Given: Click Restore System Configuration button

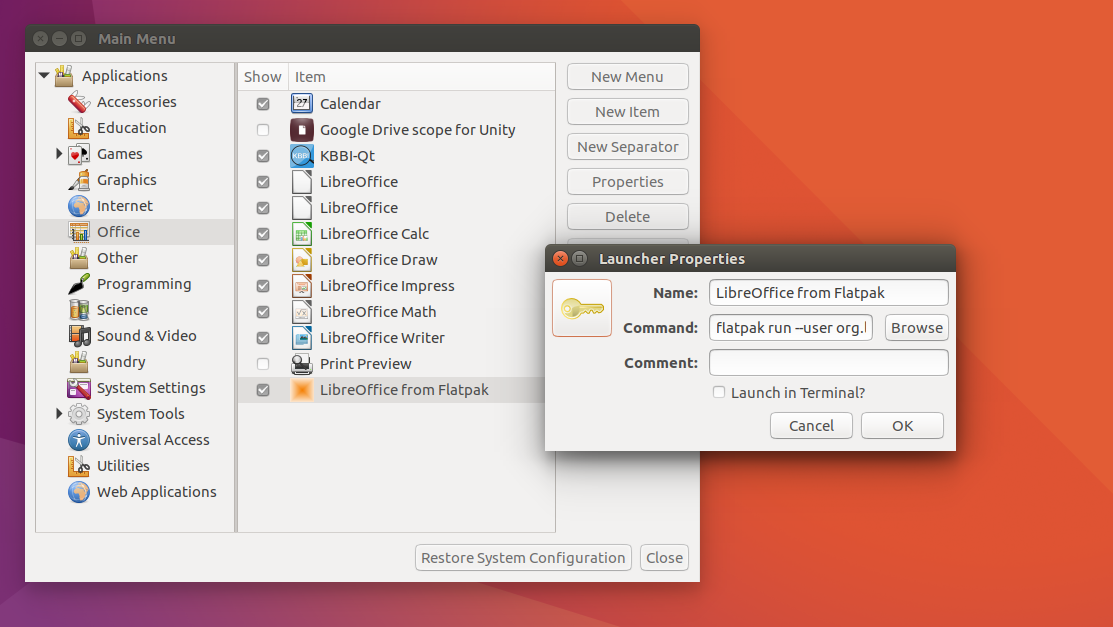Looking at the screenshot, I should click(523, 558).
